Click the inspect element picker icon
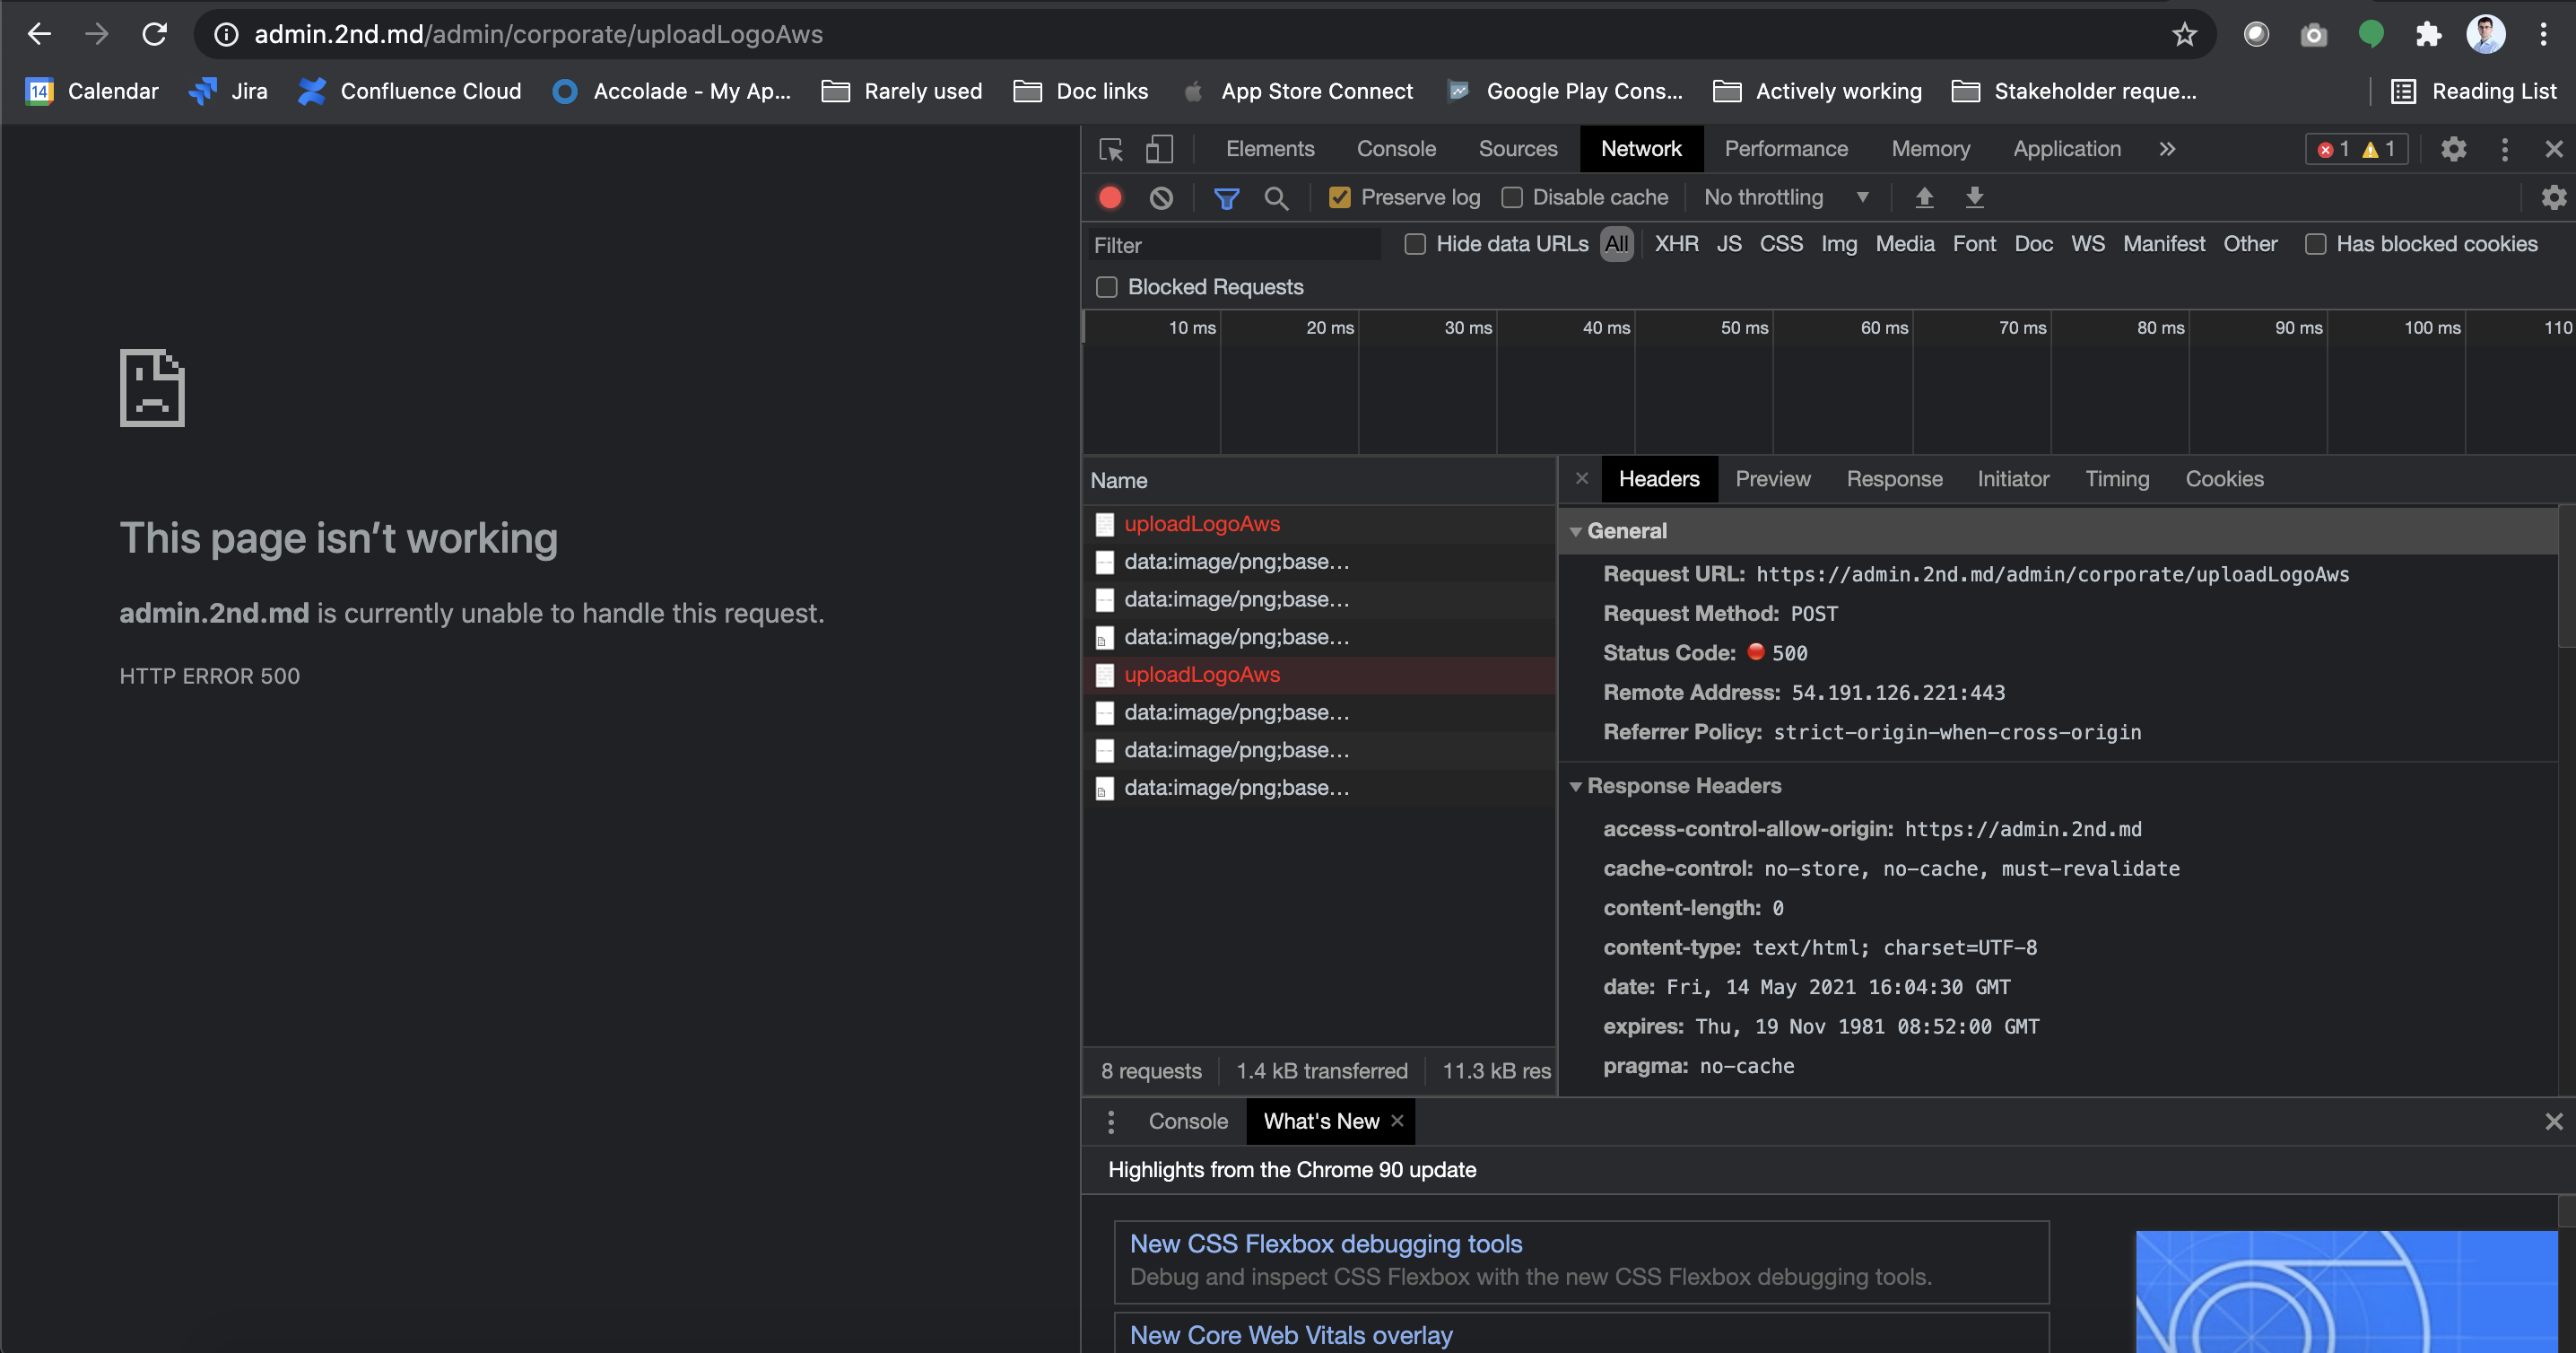This screenshot has height=1353, width=2576. (1111, 149)
